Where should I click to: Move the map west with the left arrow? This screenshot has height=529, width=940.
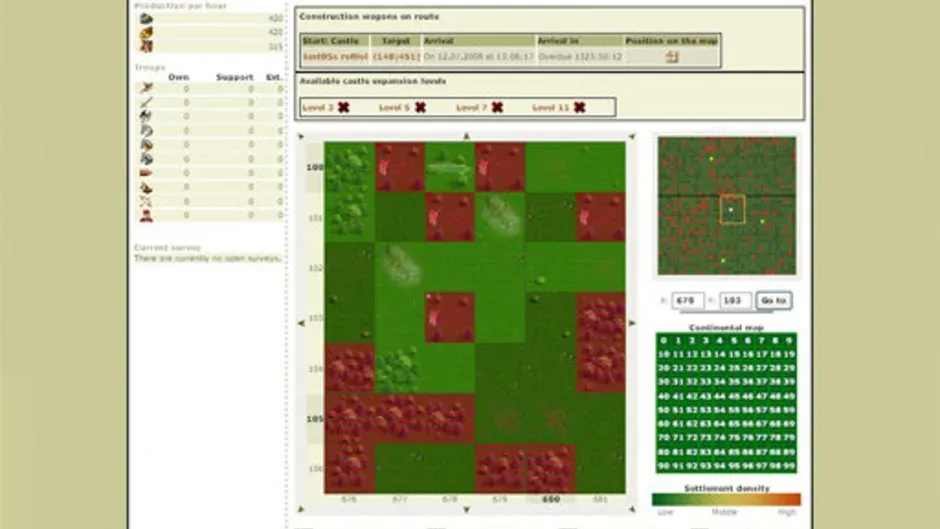click(301, 323)
